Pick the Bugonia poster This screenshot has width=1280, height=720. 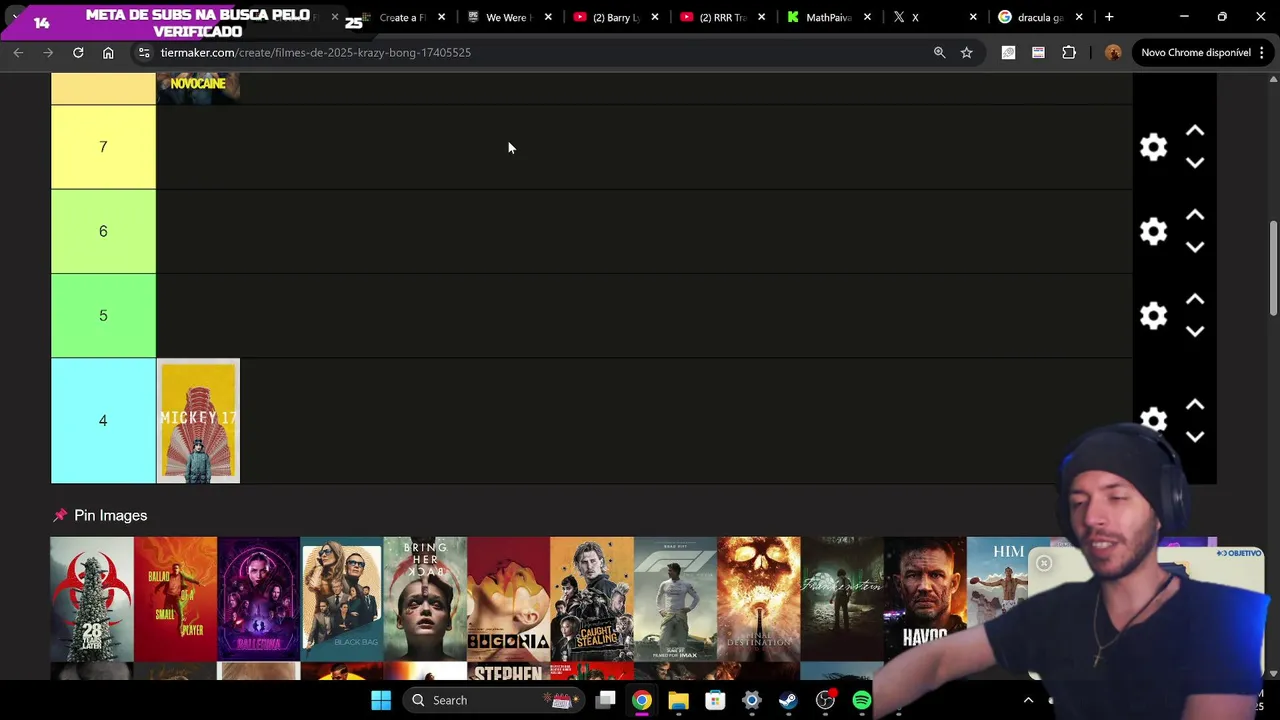(x=508, y=599)
